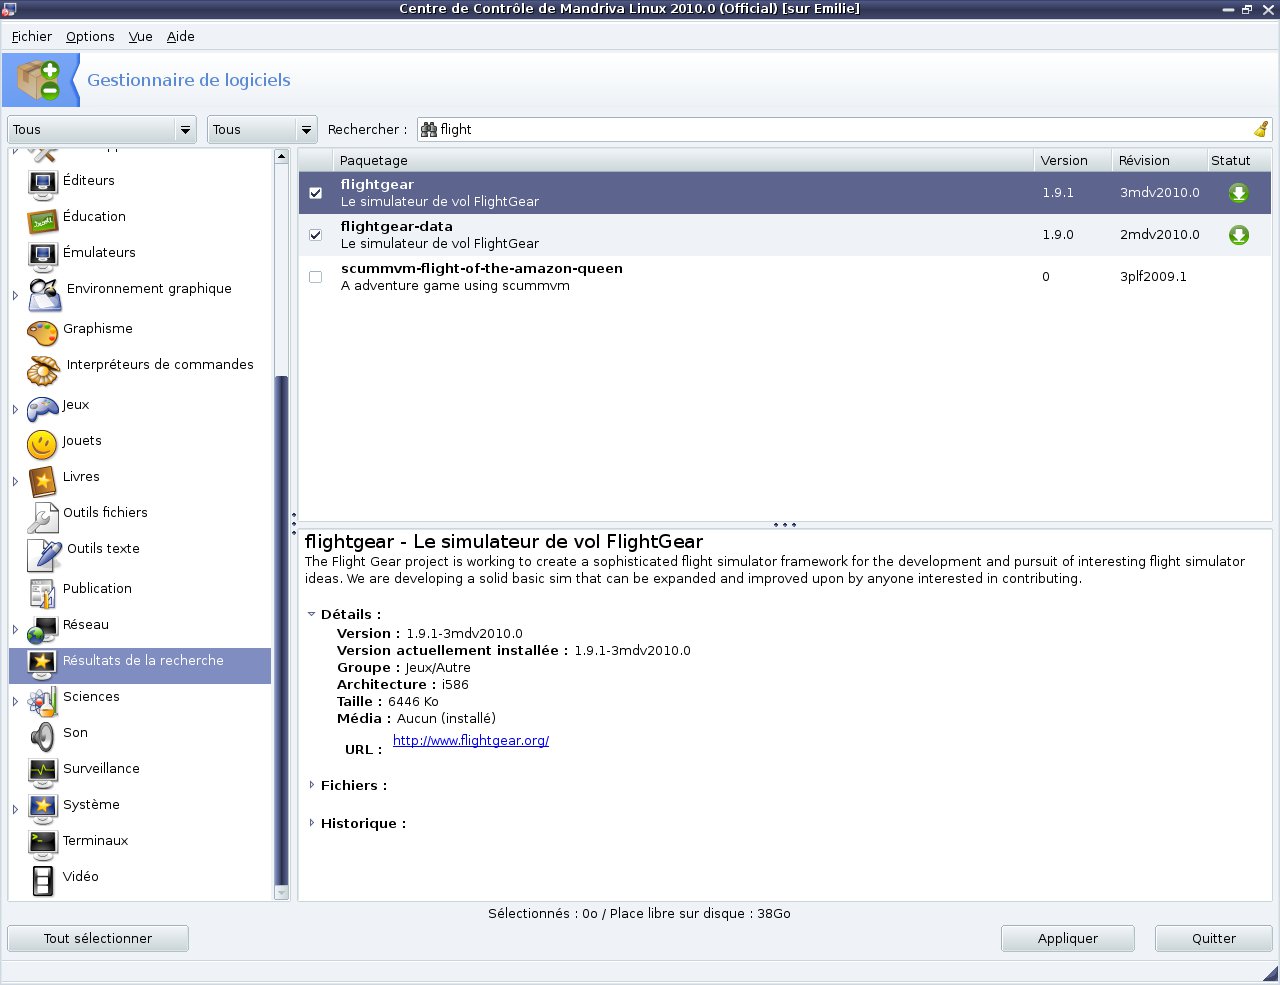Viewport: 1280px width, 985px height.
Task: Expand the Système category tree node
Action: pyautogui.click(x=15, y=809)
